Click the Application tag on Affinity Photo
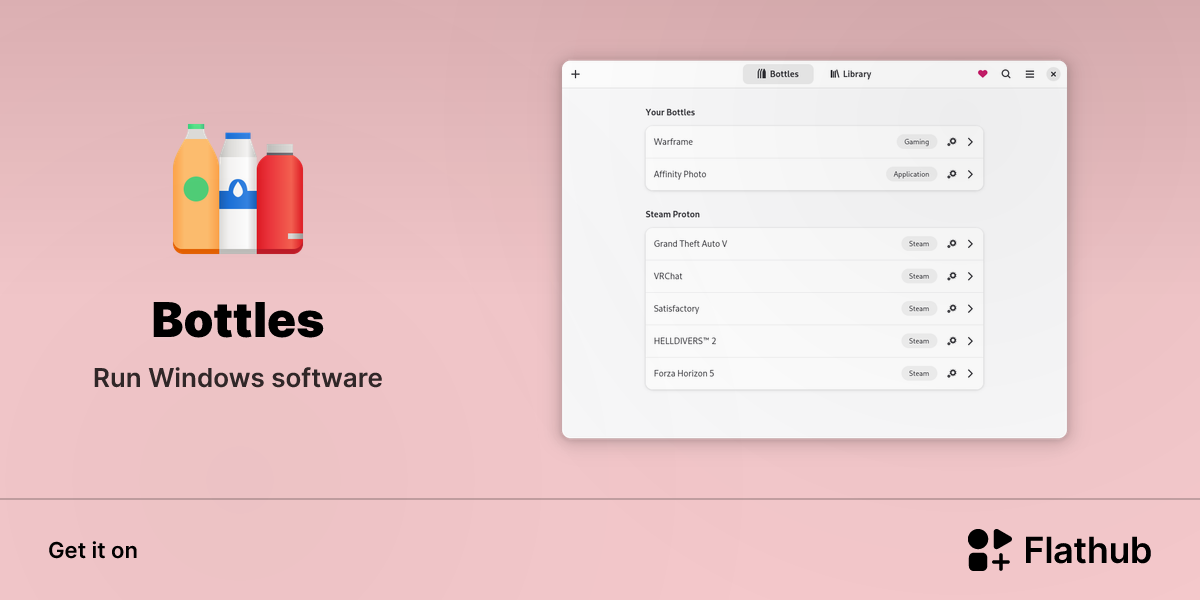This screenshot has height=600, width=1200. pyautogui.click(x=912, y=174)
